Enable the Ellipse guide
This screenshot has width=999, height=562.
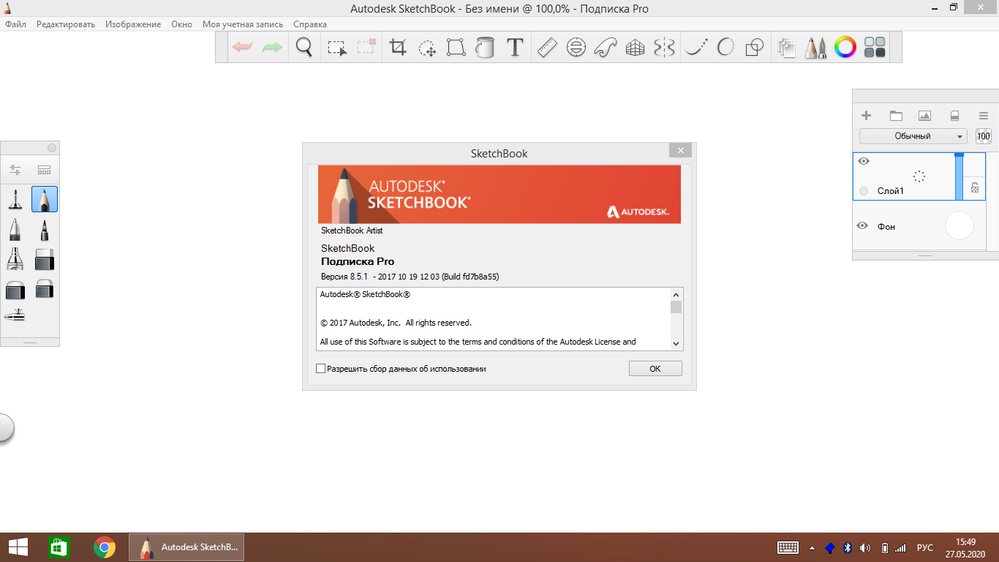click(x=576, y=47)
